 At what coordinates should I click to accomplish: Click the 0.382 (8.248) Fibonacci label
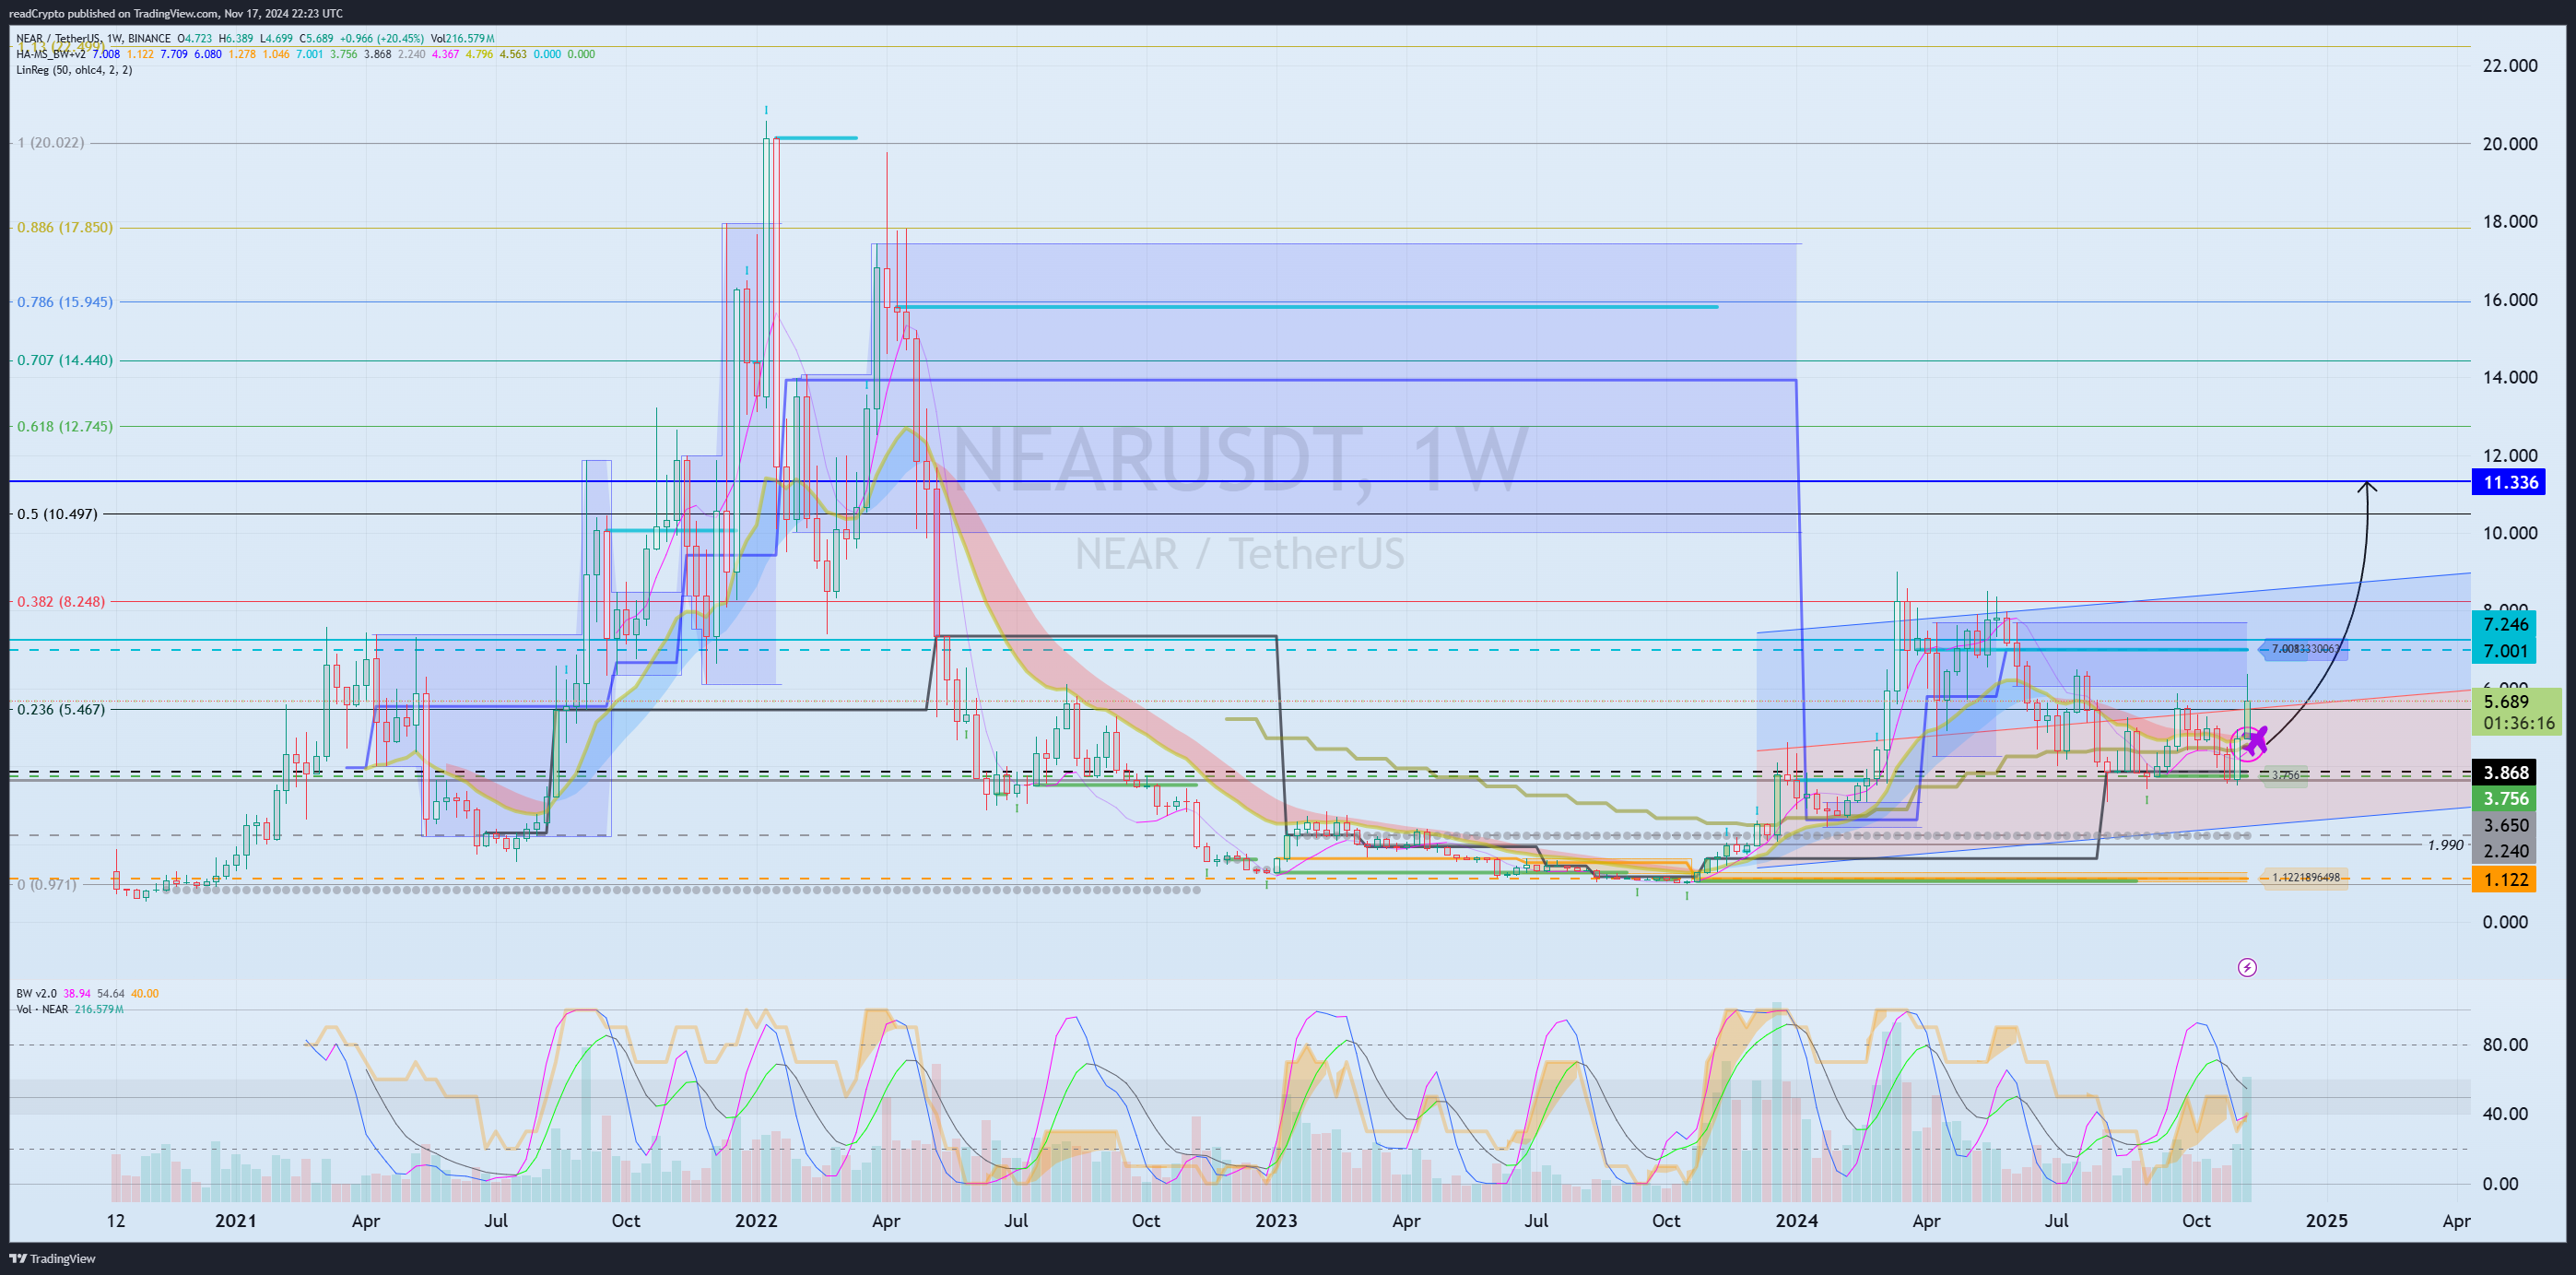61,601
